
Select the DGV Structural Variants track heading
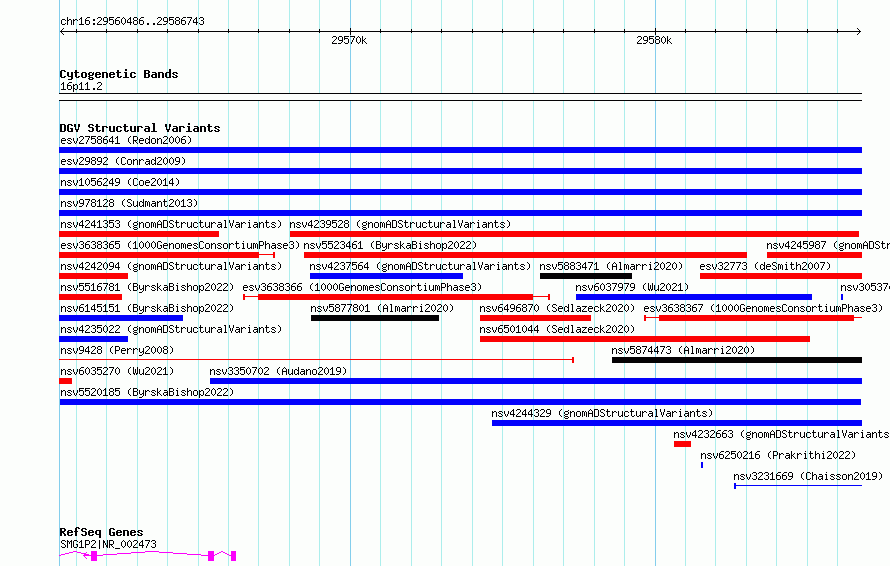pos(140,128)
